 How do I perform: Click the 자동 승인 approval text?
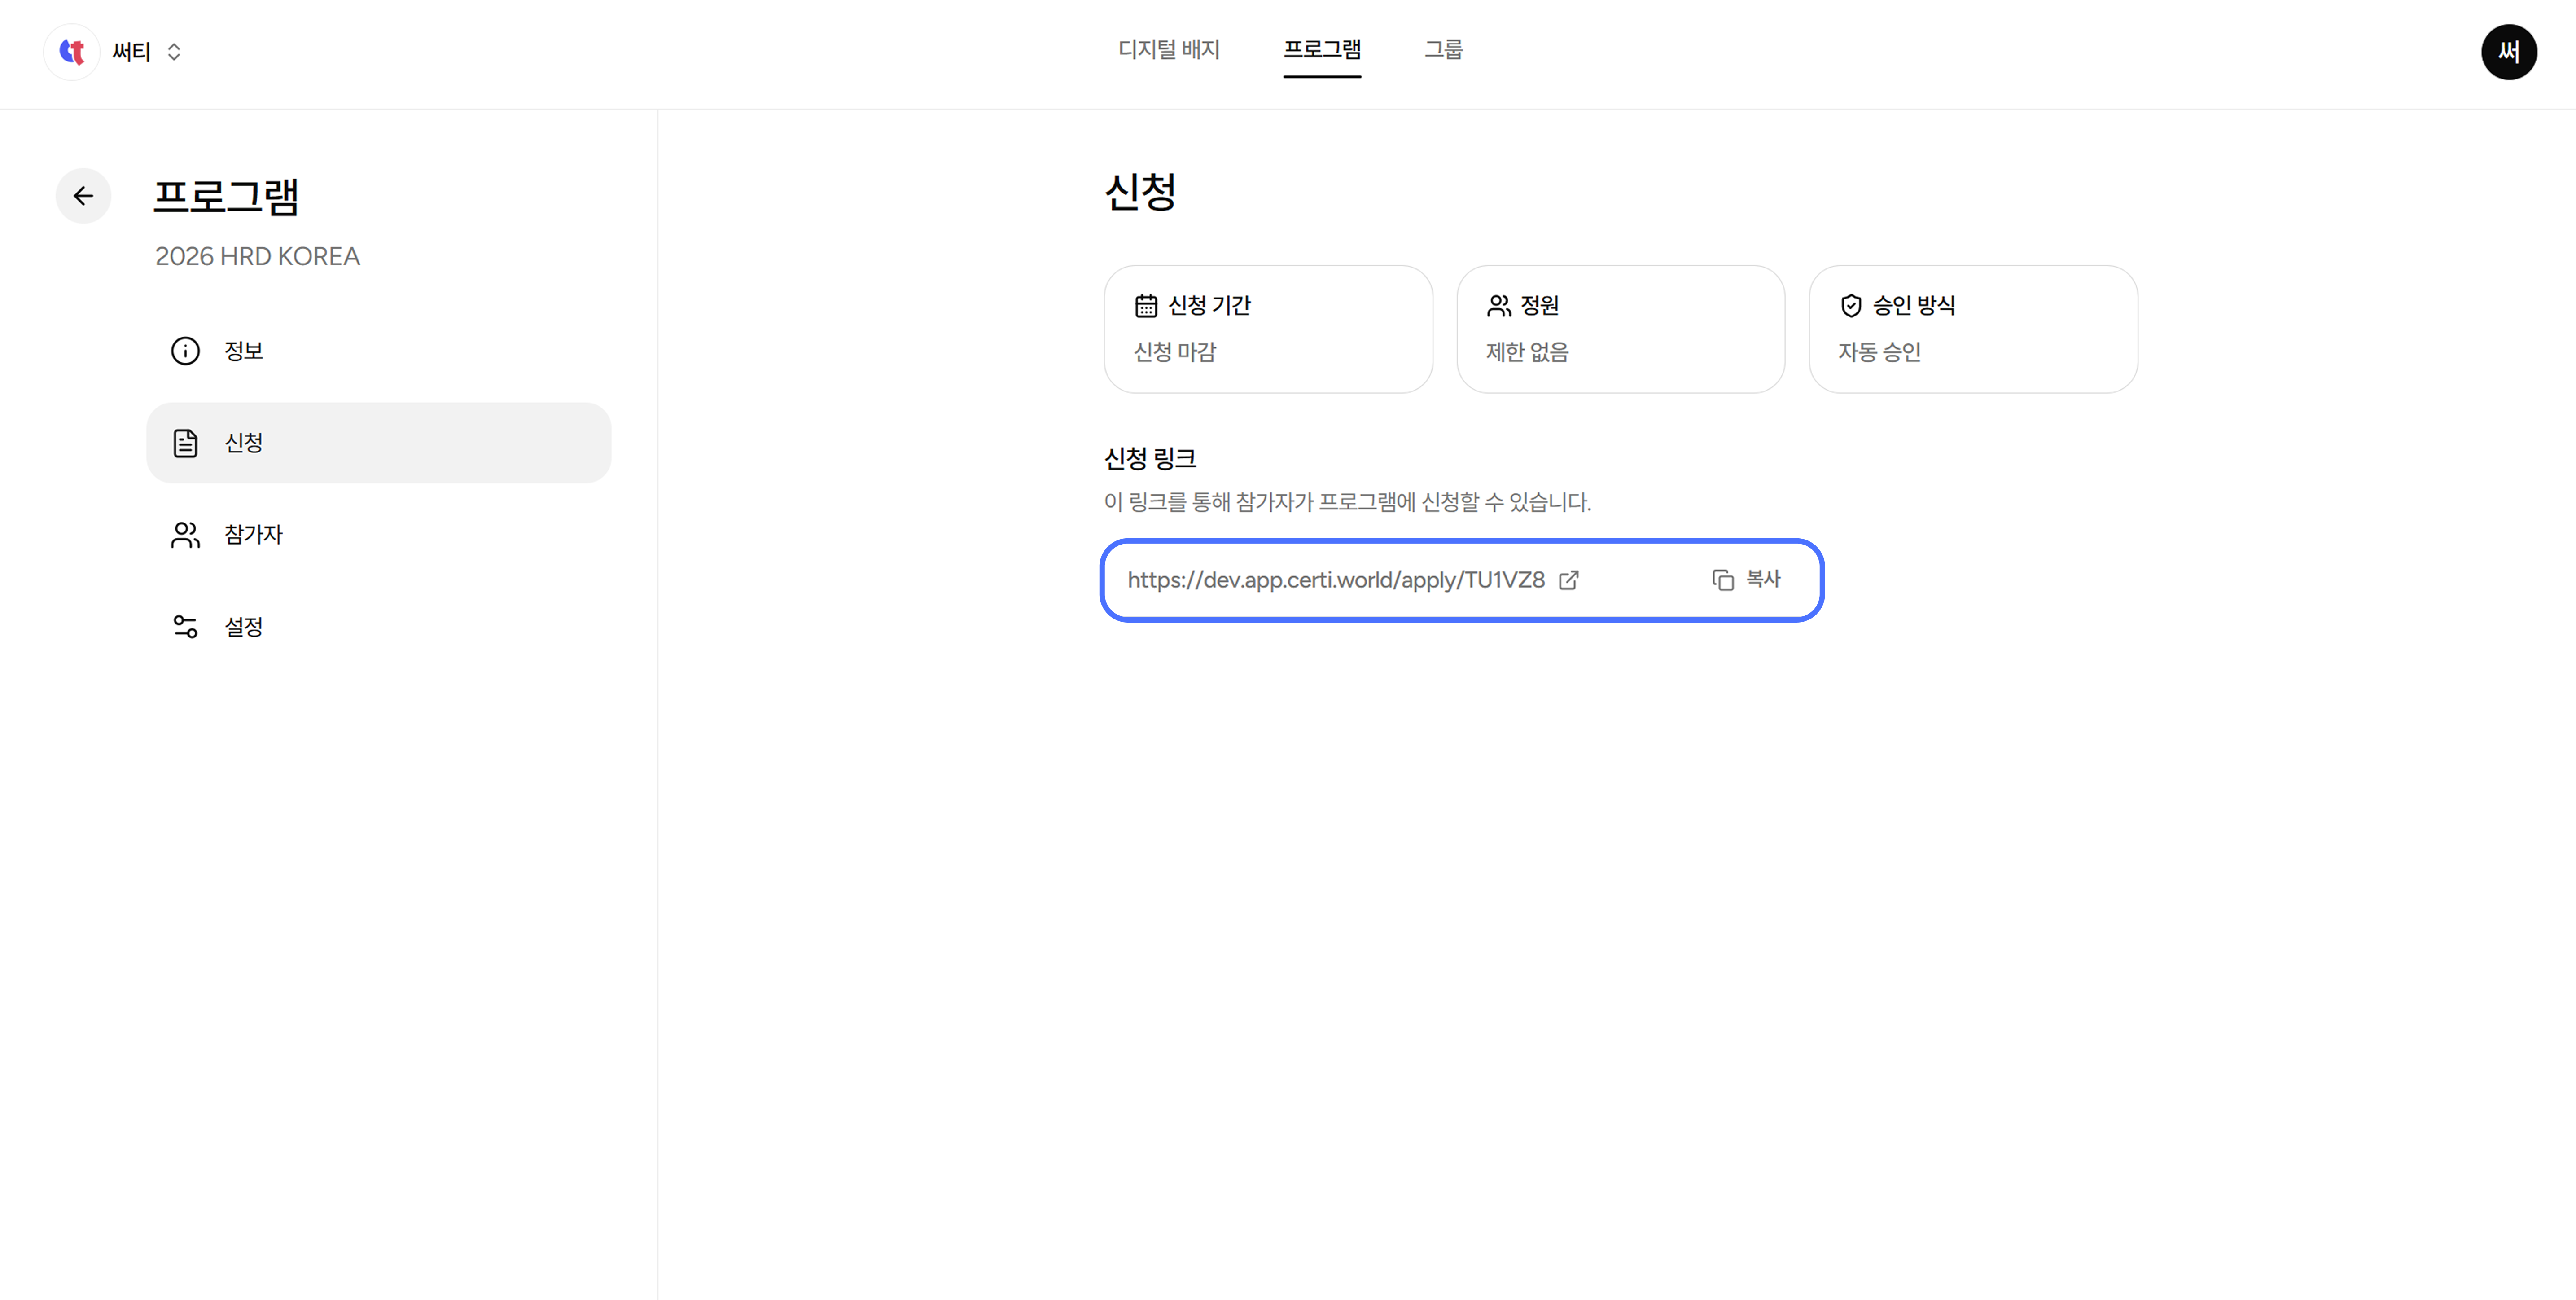tap(1879, 352)
